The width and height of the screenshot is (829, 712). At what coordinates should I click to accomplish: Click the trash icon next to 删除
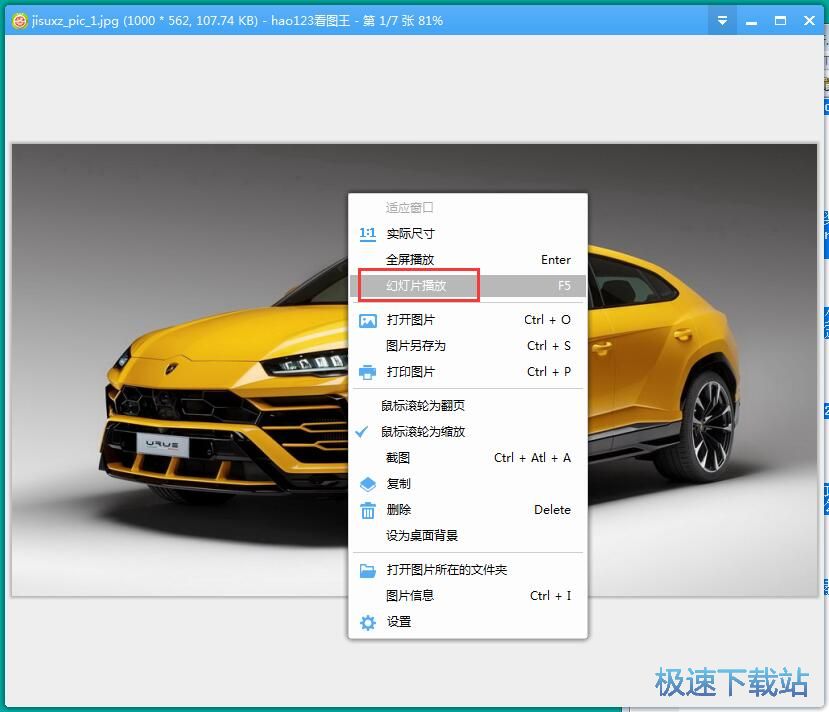point(368,509)
